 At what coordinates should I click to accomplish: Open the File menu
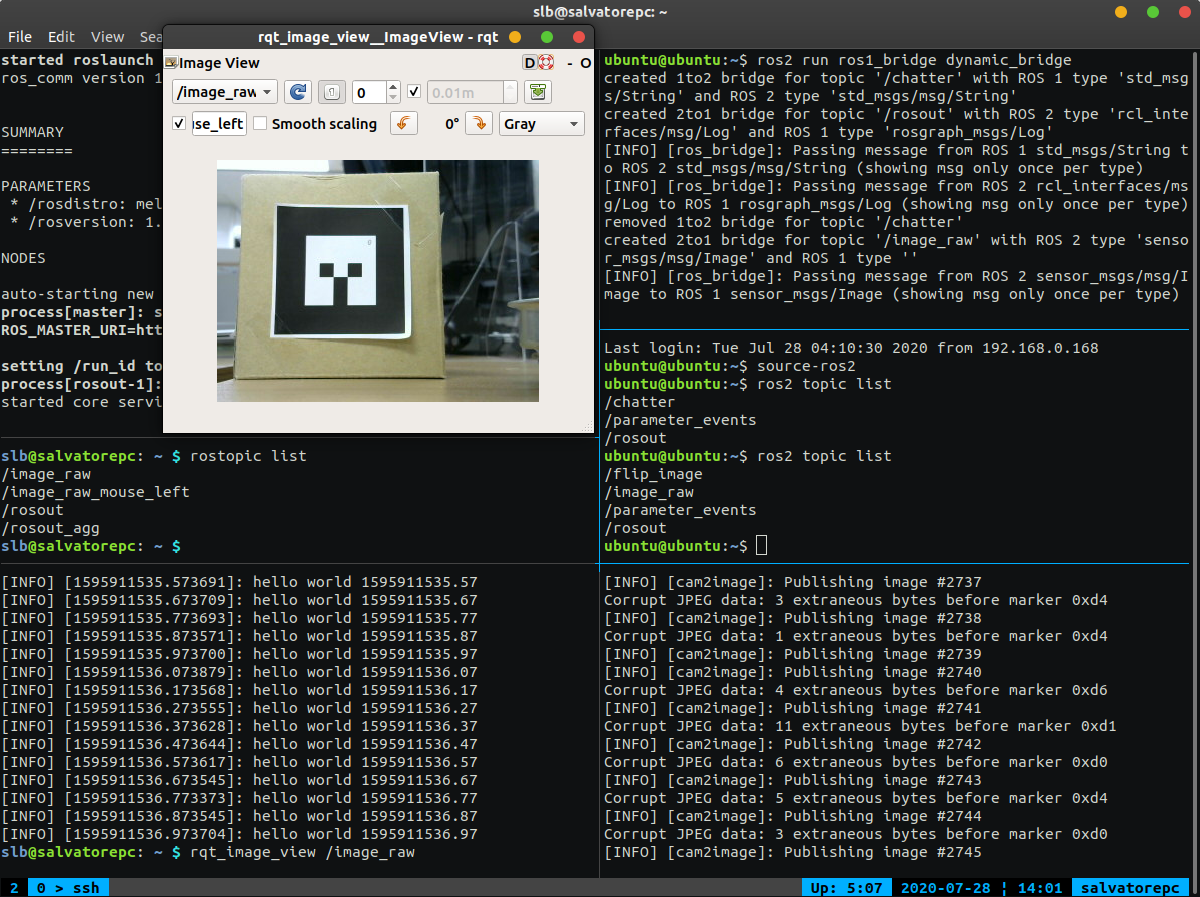tap(19, 36)
